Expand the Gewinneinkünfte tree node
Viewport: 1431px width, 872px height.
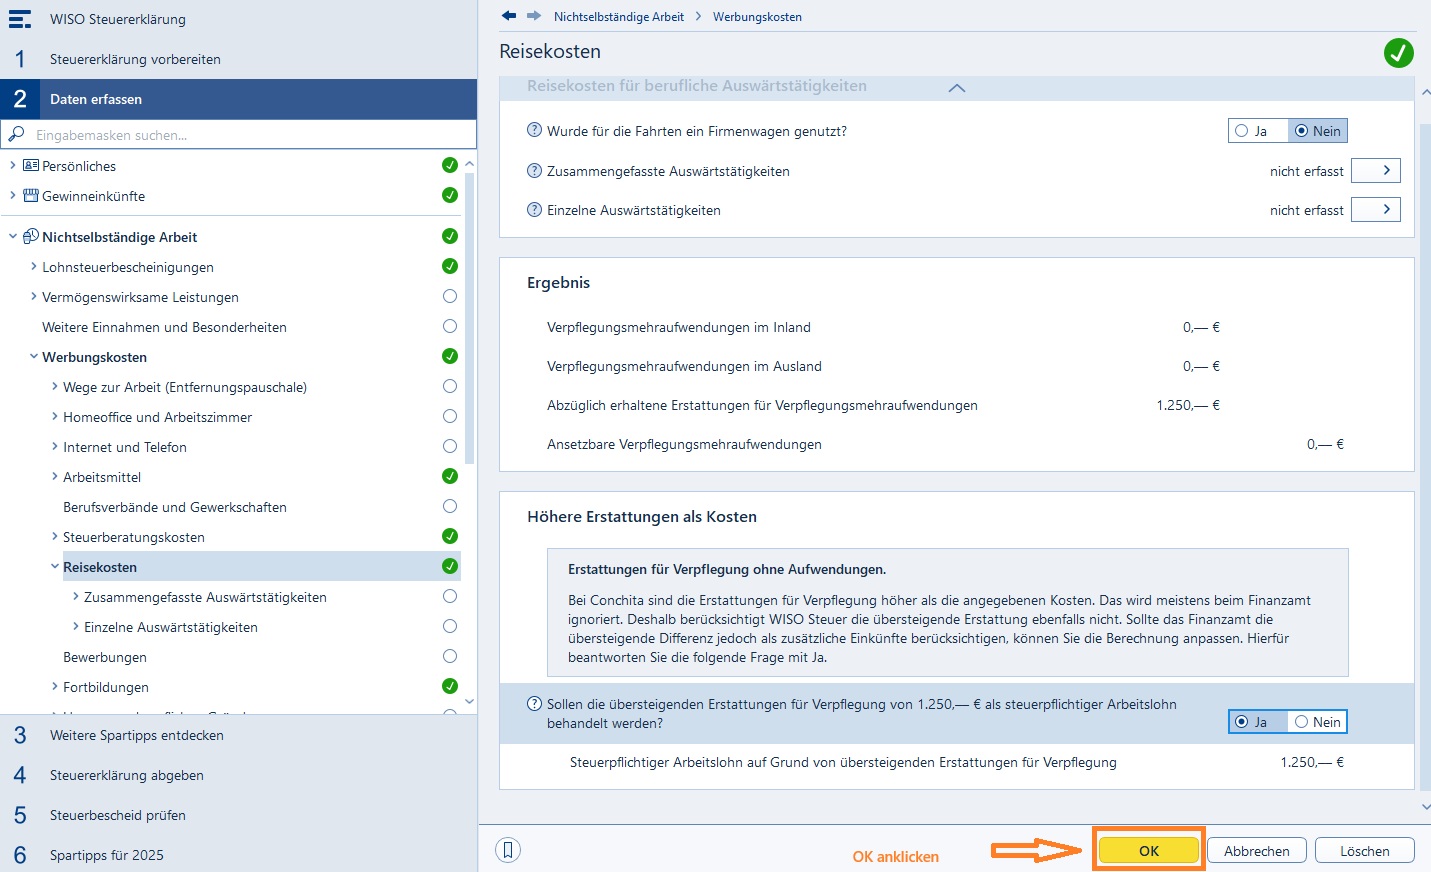13,195
